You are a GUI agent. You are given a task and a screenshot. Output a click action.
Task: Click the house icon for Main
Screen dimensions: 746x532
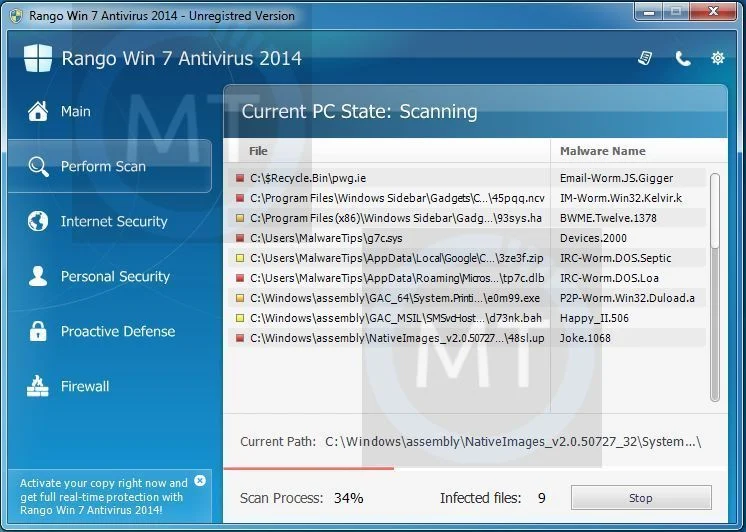[x=38, y=111]
